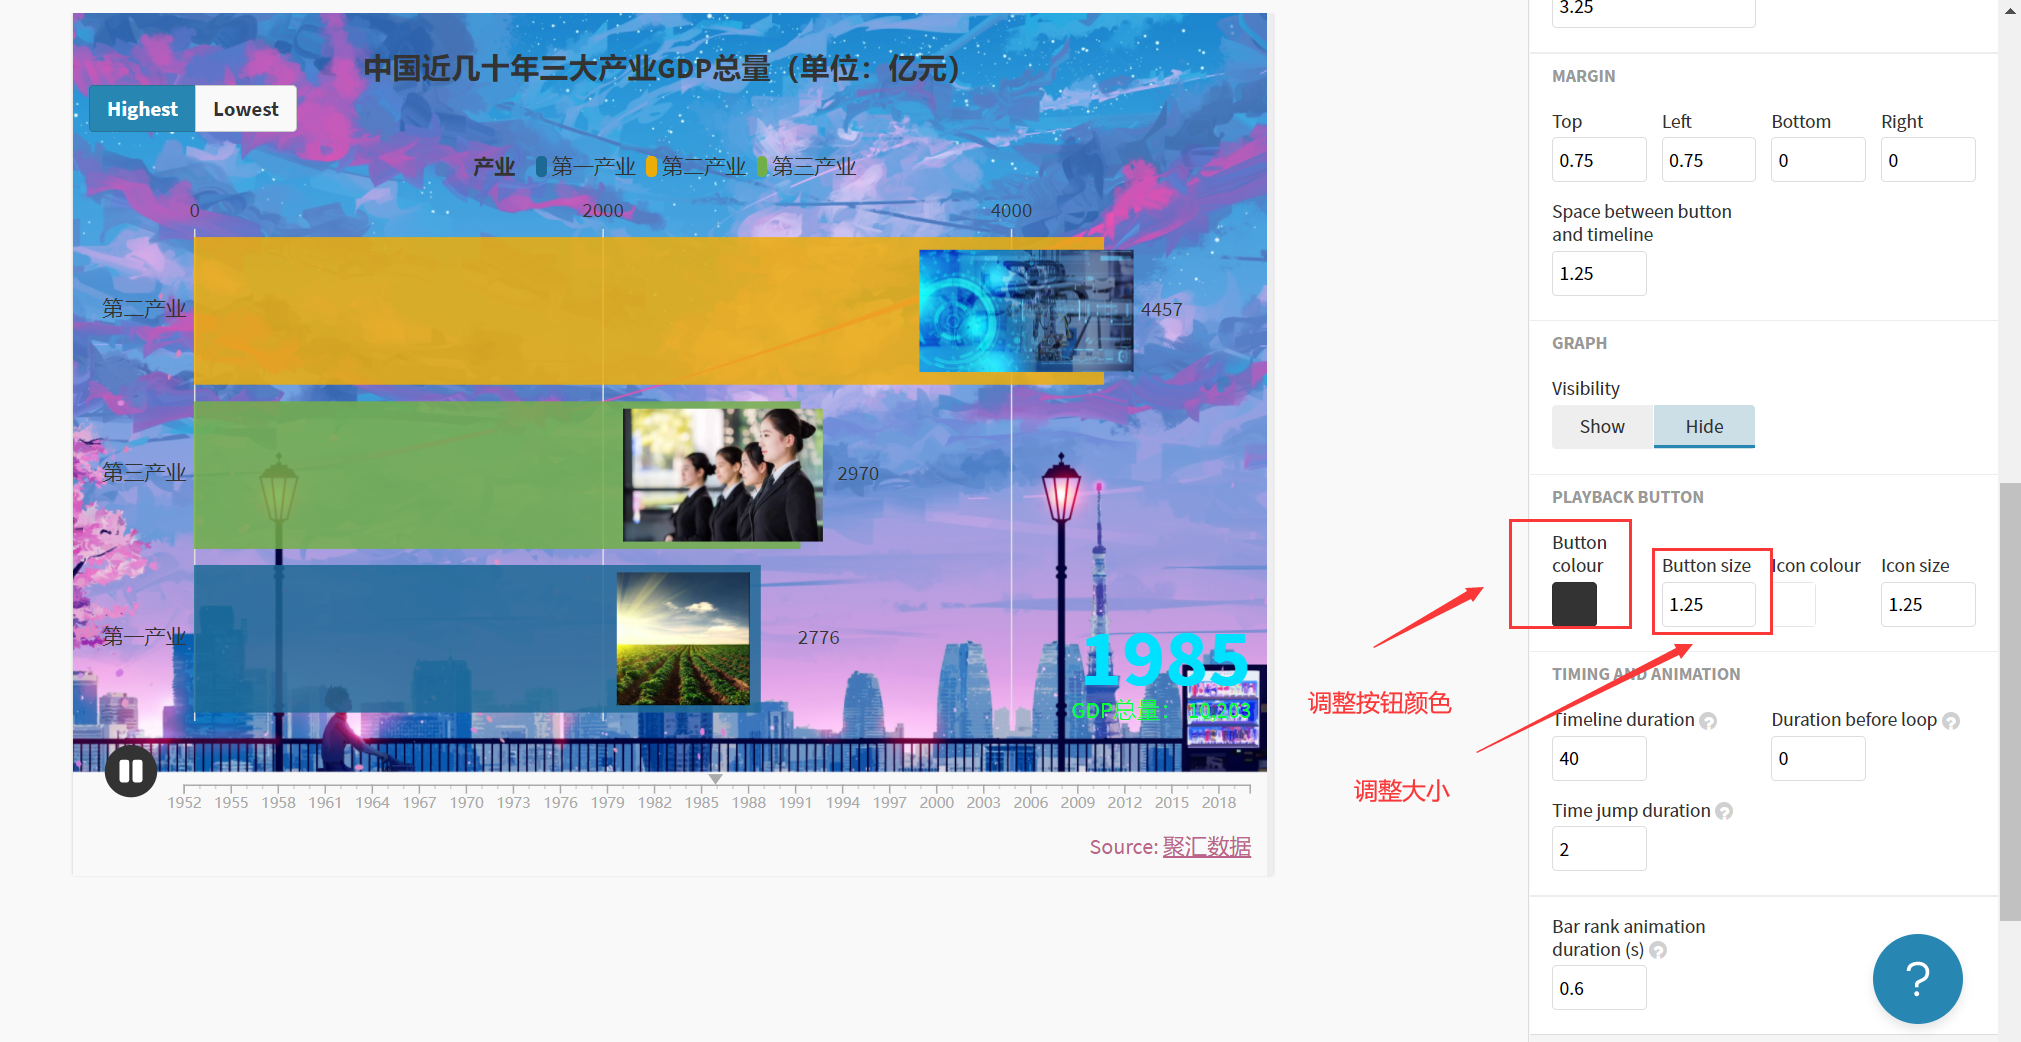View the Duration before loop tooltip

coord(1950,720)
